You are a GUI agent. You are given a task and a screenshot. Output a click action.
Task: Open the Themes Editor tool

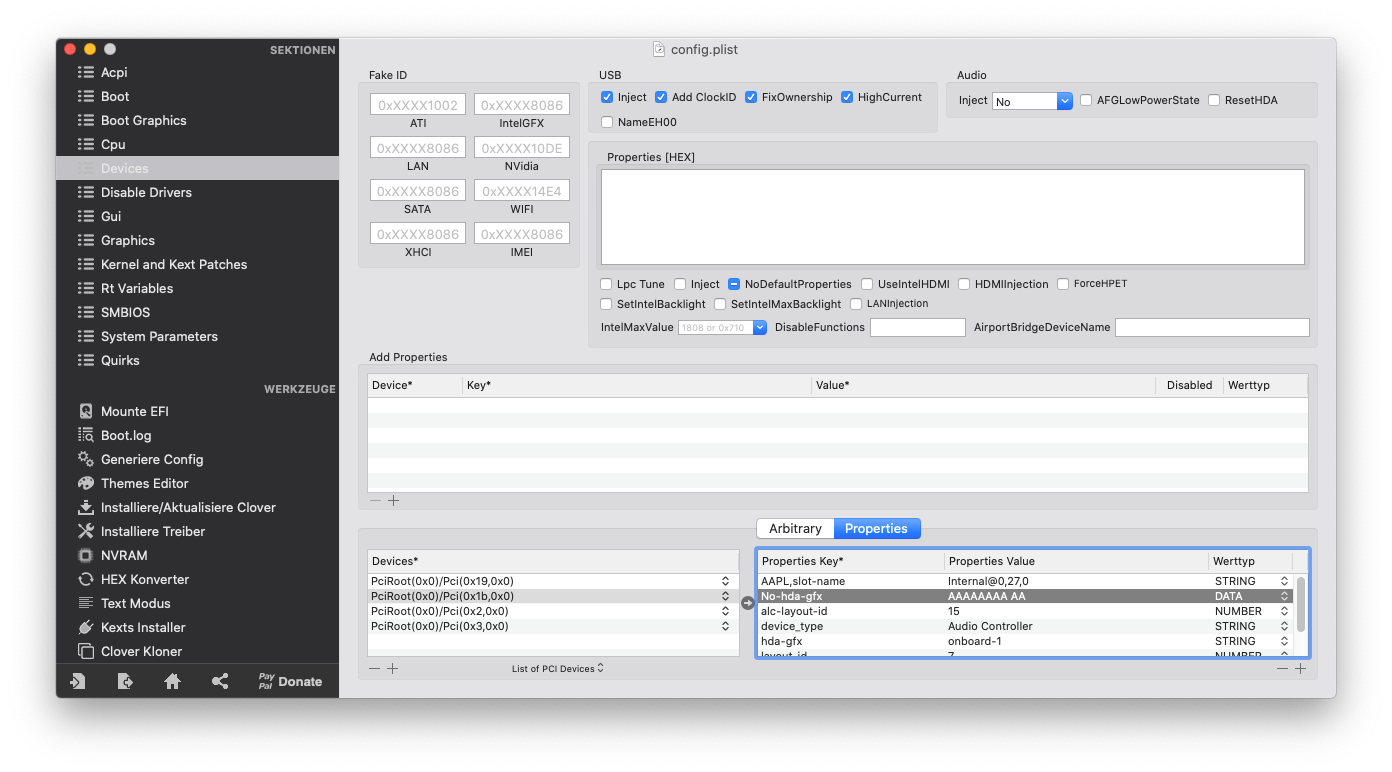tap(144, 483)
